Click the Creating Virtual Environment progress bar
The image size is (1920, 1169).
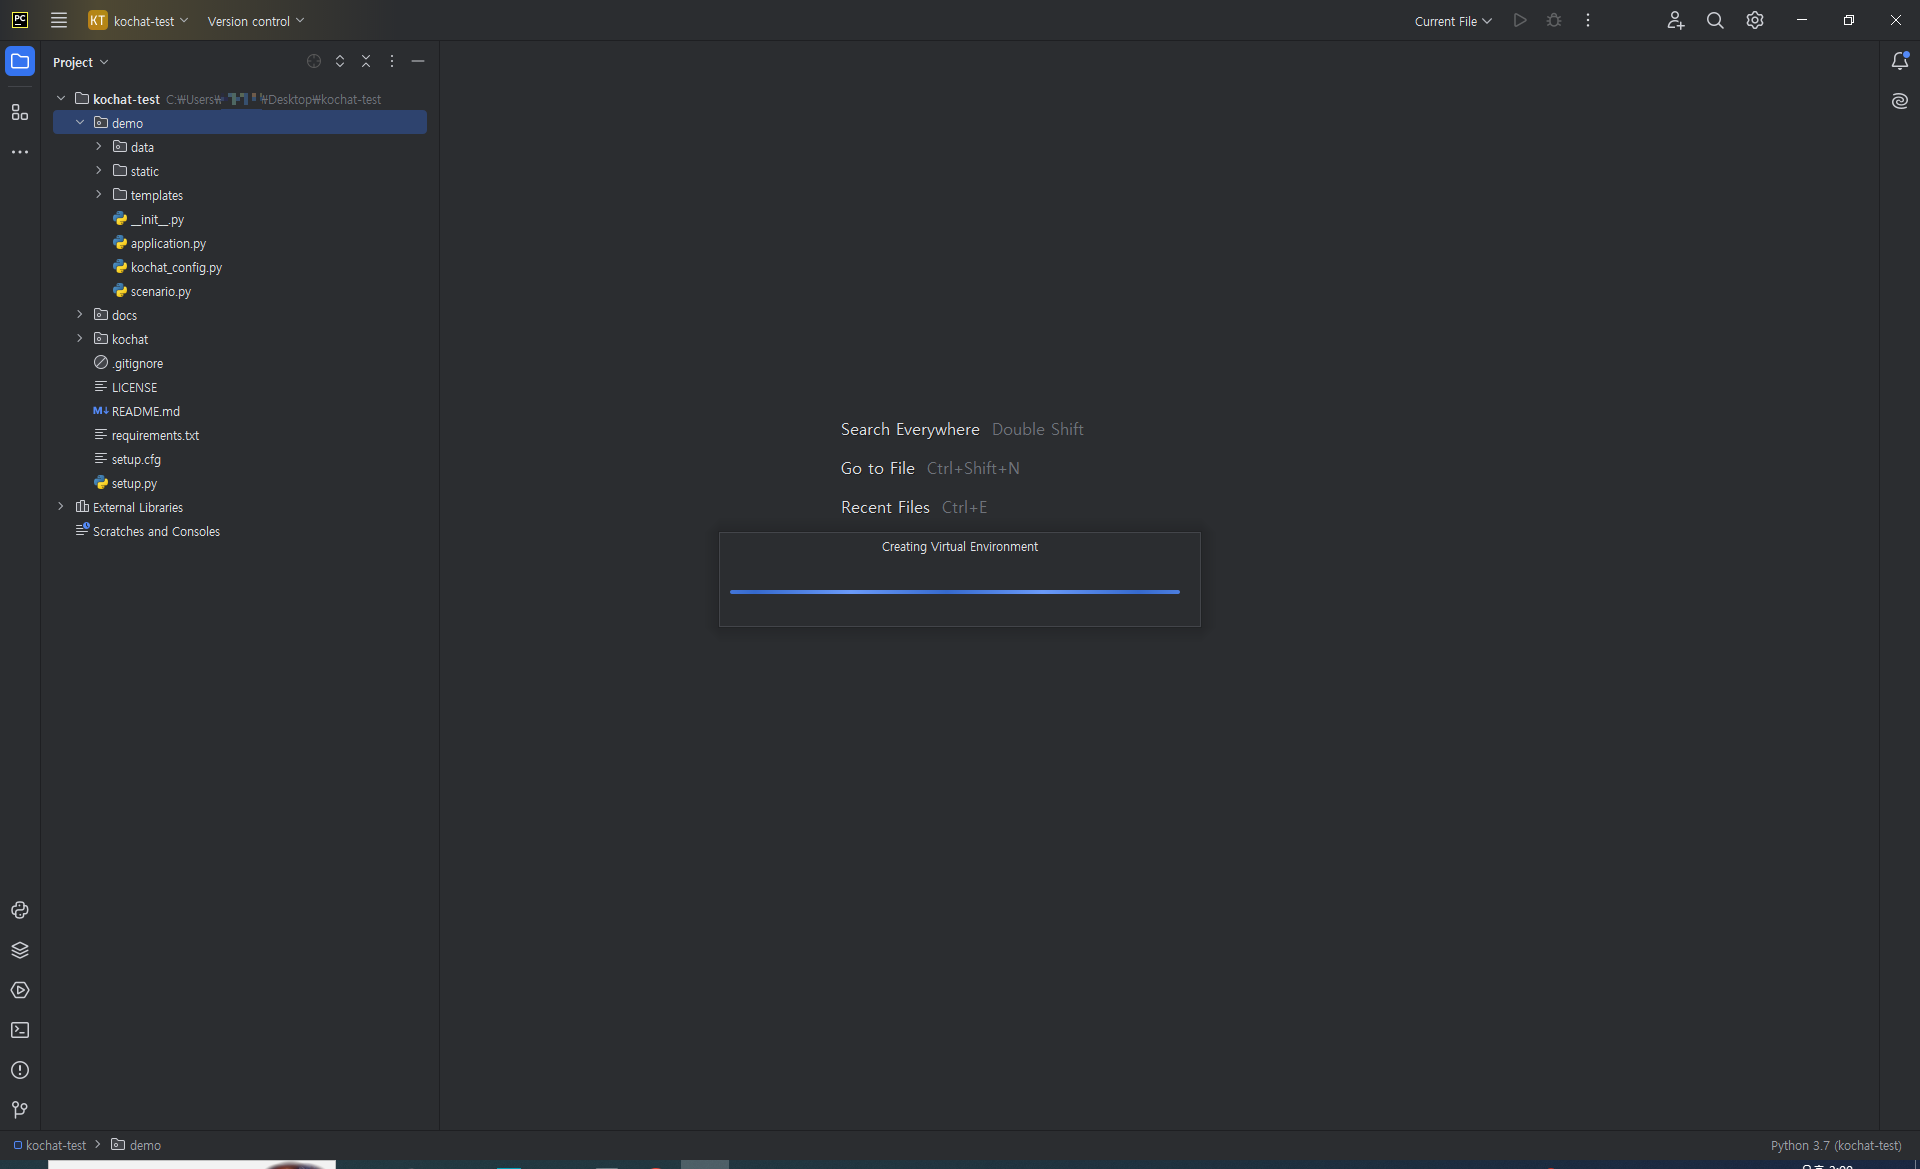pyautogui.click(x=955, y=592)
